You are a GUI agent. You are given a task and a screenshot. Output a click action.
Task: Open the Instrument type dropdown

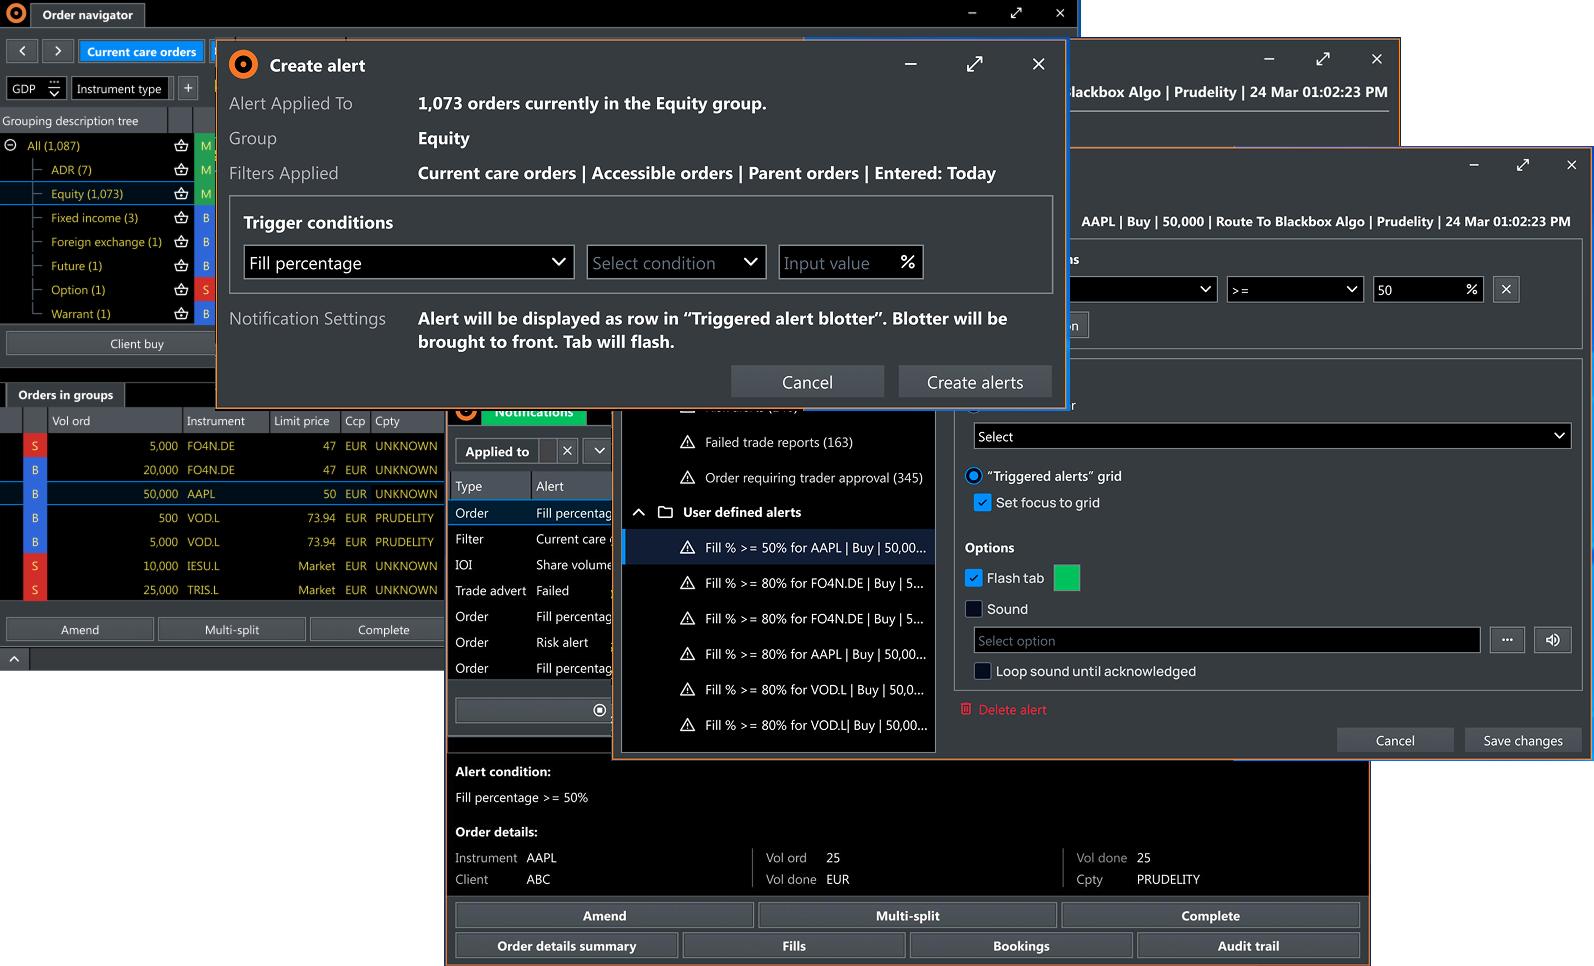pos(120,88)
